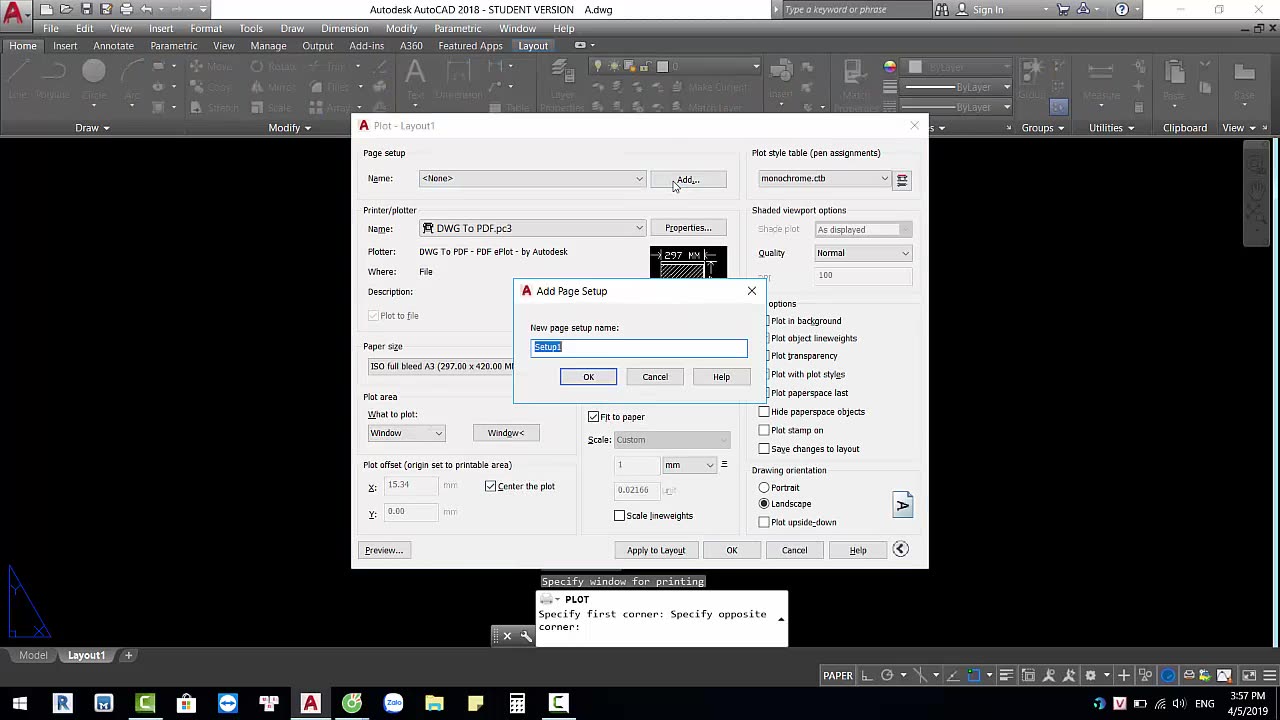Close the command line with X icon
The height and width of the screenshot is (720, 1280).
tap(507, 636)
